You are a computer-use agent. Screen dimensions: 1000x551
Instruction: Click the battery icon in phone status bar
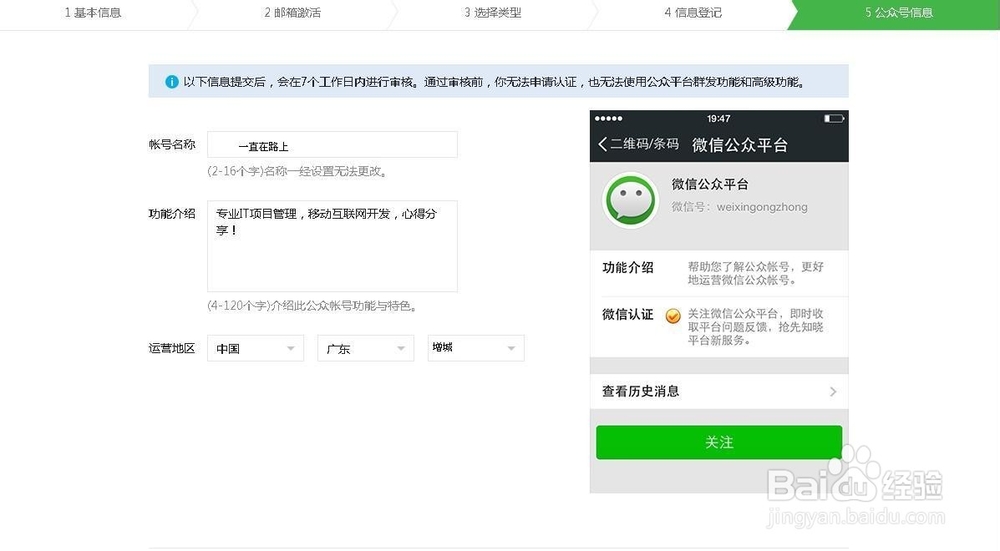(x=834, y=119)
